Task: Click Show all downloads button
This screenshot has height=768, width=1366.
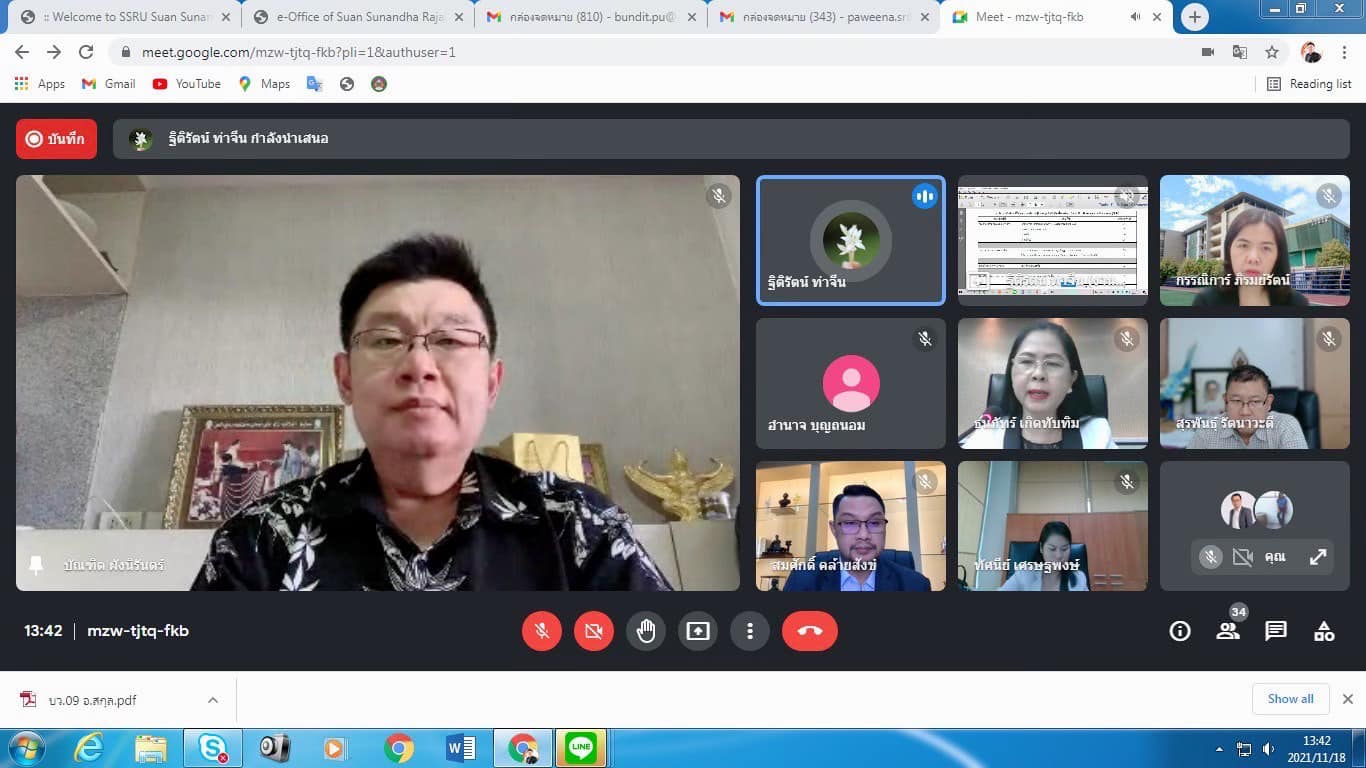Action: click(x=1290, y=699)
